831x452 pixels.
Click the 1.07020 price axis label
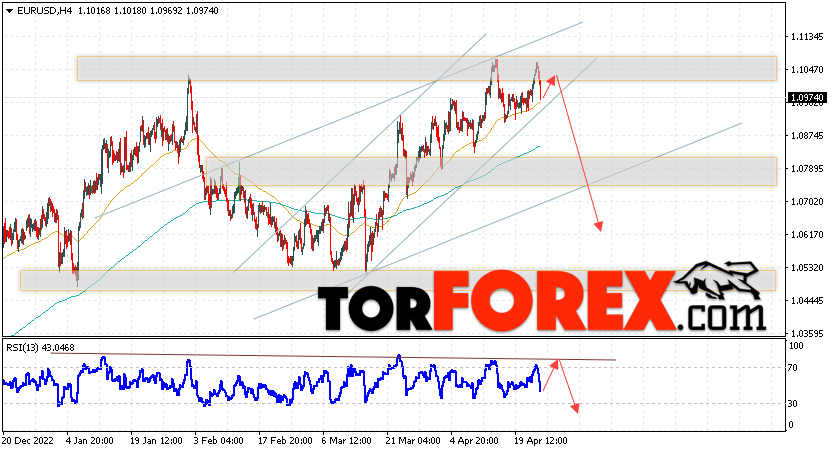click(x=807, y=201)
